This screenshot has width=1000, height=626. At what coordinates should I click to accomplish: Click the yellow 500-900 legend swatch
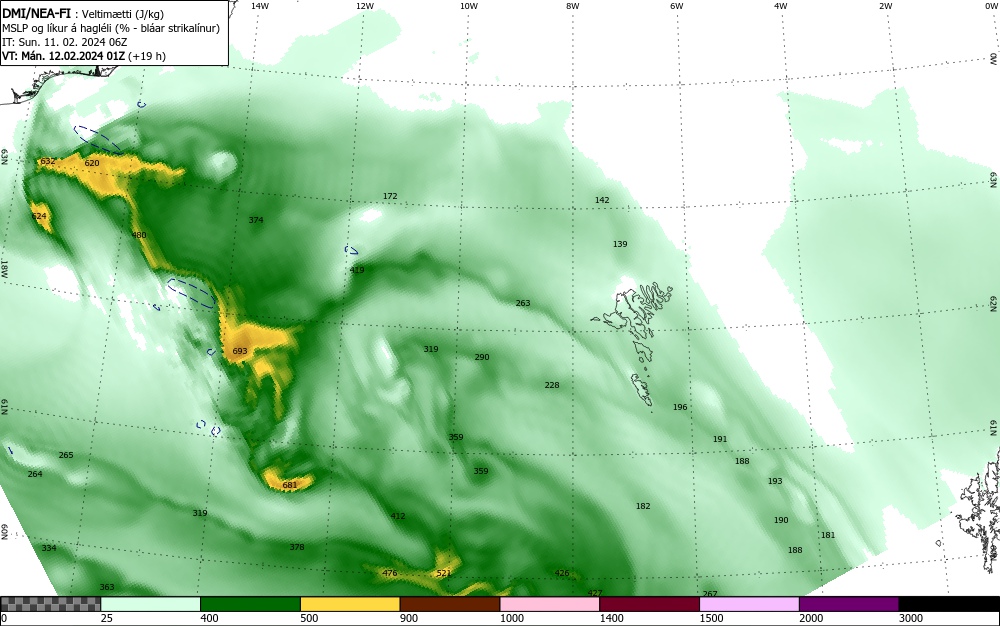[350, 604]
